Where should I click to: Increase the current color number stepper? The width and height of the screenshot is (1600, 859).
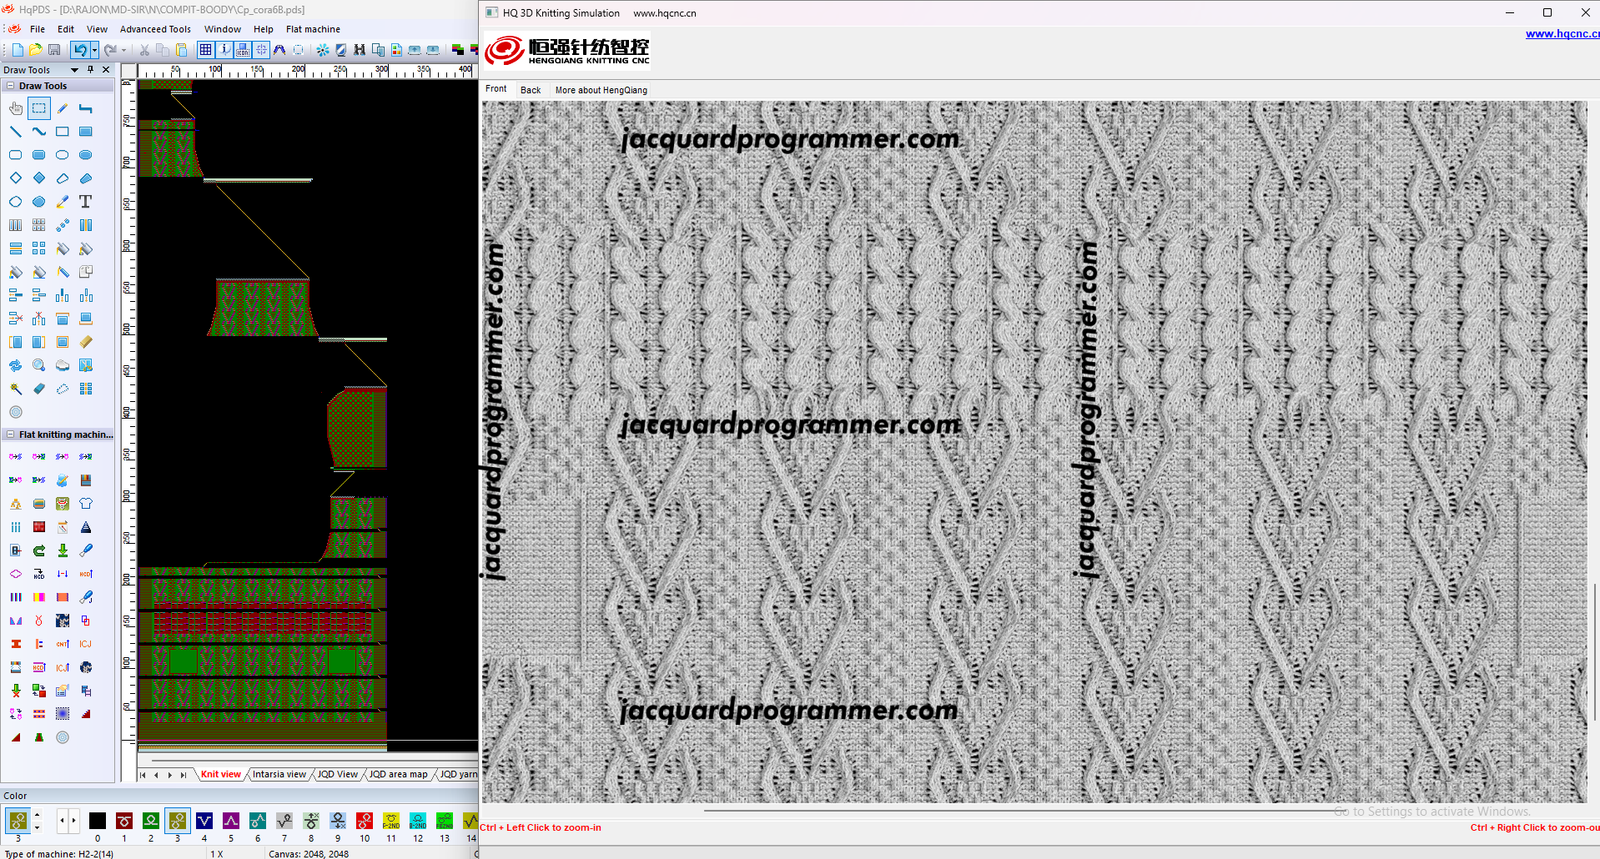coord(37,816)
